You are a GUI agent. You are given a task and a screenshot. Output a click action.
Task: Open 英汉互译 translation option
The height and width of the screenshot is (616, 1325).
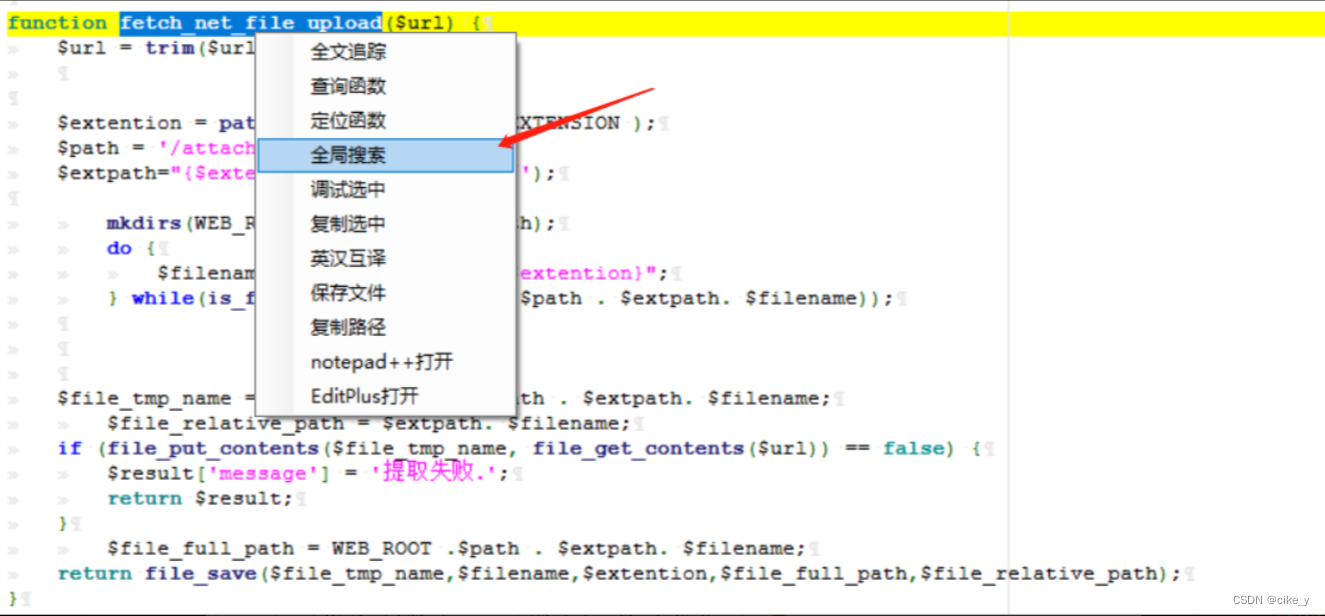[x=348, y=258]
